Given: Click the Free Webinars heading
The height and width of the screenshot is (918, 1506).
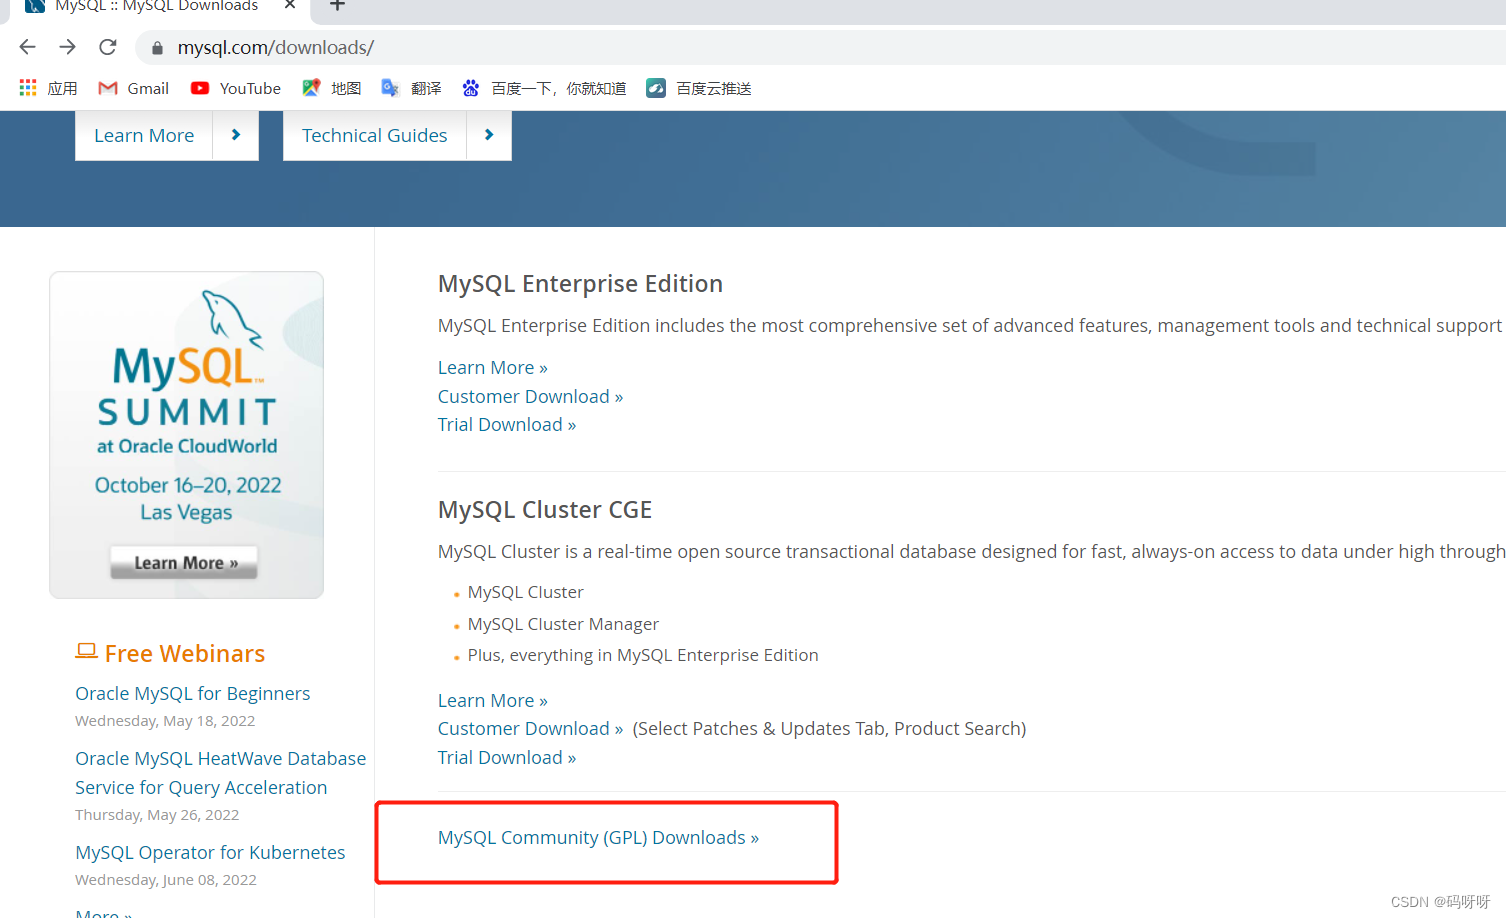Looking at the screenshot, I should pyautogui.click(x=170, y=653).
